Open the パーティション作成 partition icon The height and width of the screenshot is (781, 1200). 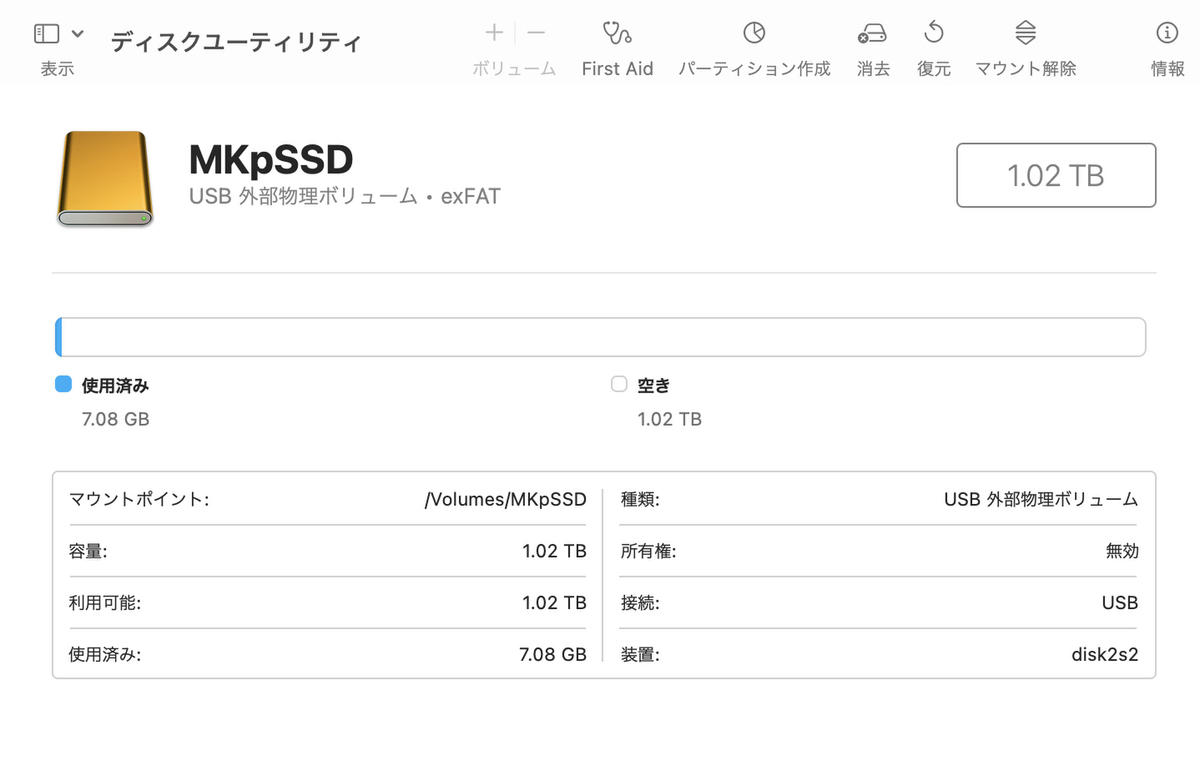[x=754, y=34]
